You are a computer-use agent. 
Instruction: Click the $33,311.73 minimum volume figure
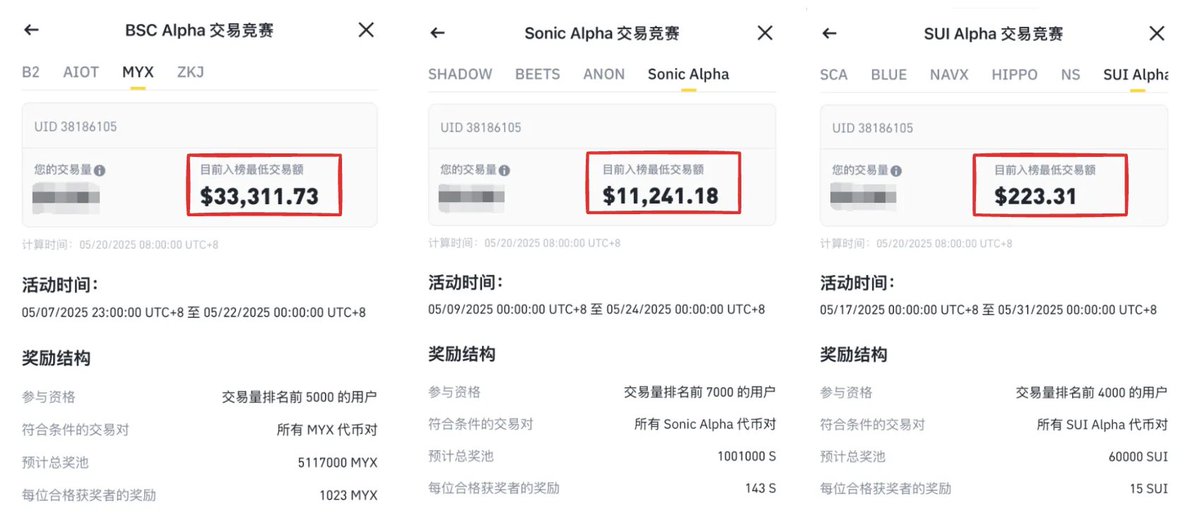click(x=260, y=197)
